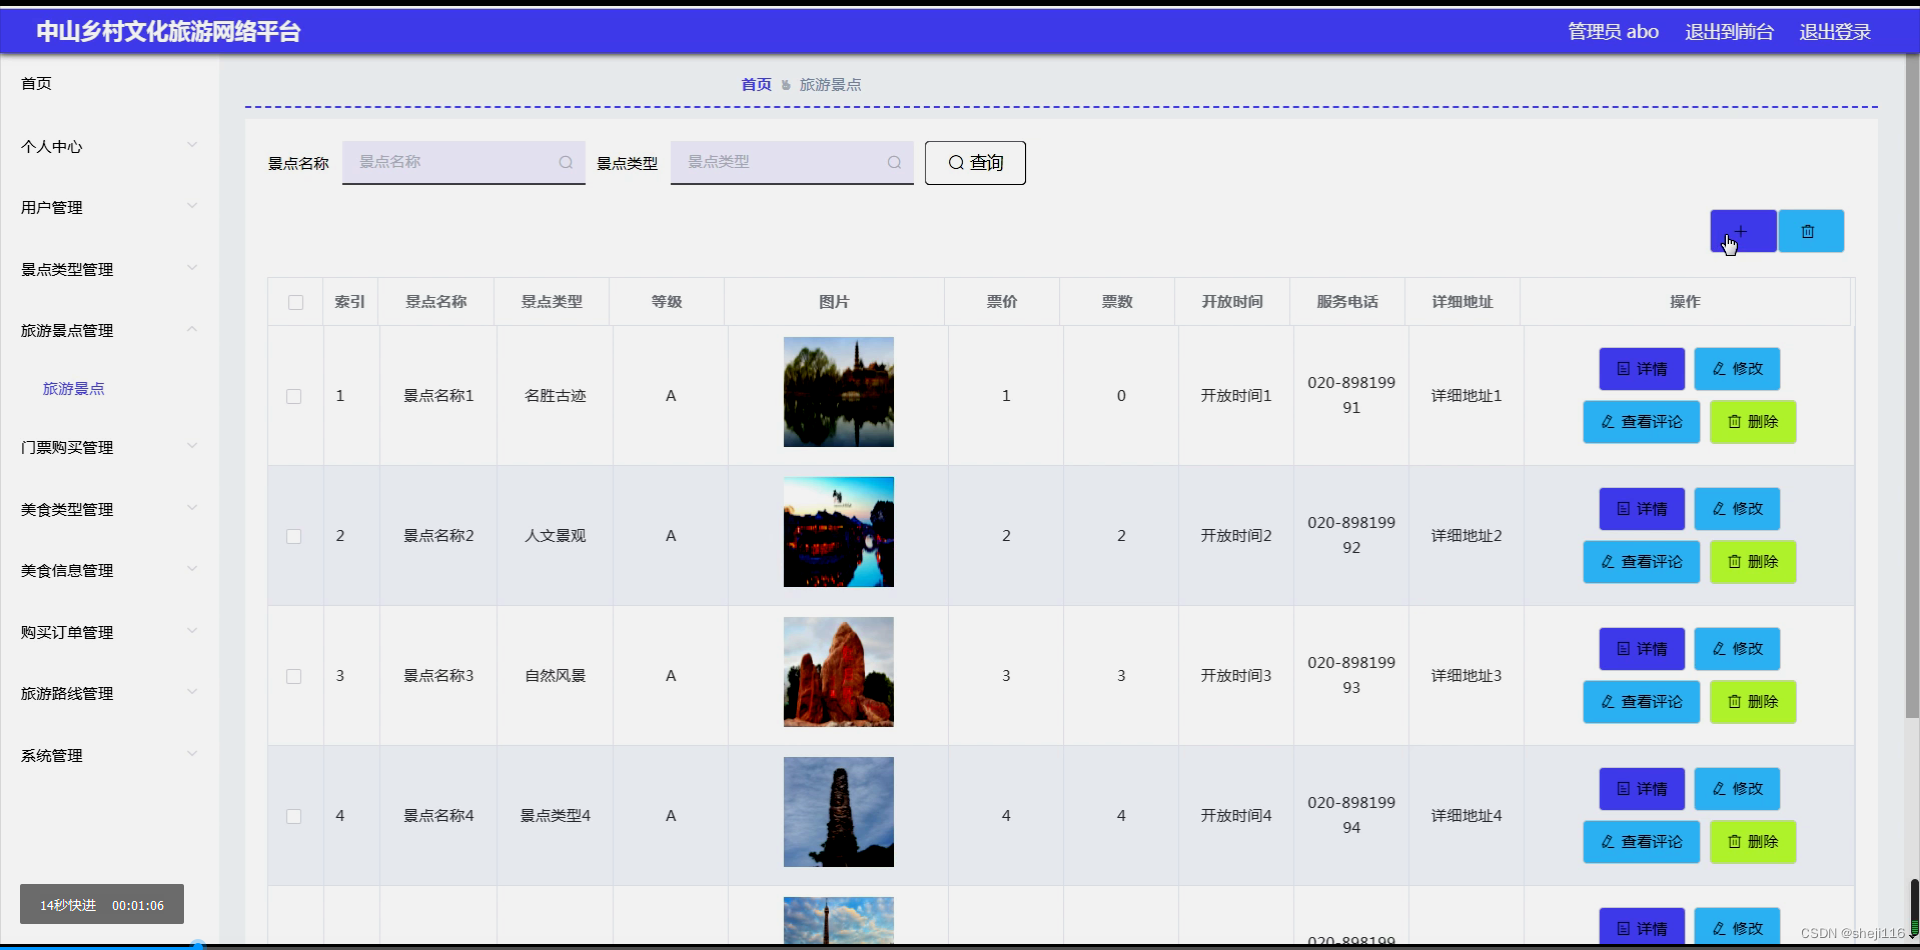Check the row checkbox for 景点名称1
This screenshot has width=1920, height=950.
point(293,396)
